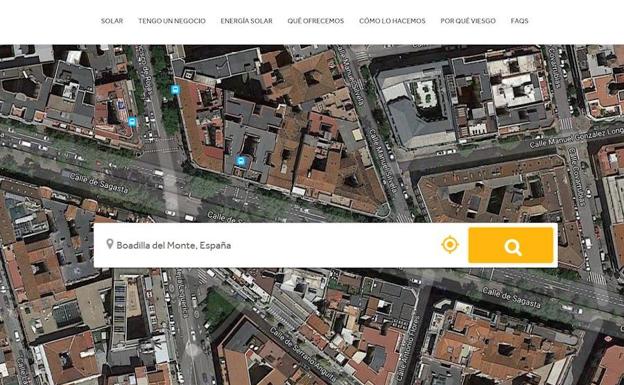This screenshot has height=385, width=624.
Task: Click the Calle de Serrano Anguita street label
Action: [302, 354]
